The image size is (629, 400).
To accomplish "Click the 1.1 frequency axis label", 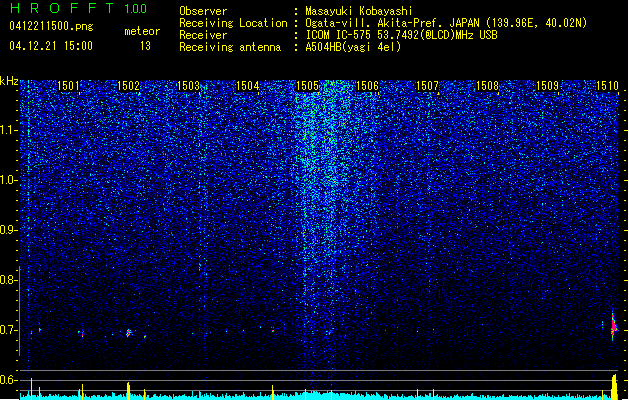I will coord(8,130).
